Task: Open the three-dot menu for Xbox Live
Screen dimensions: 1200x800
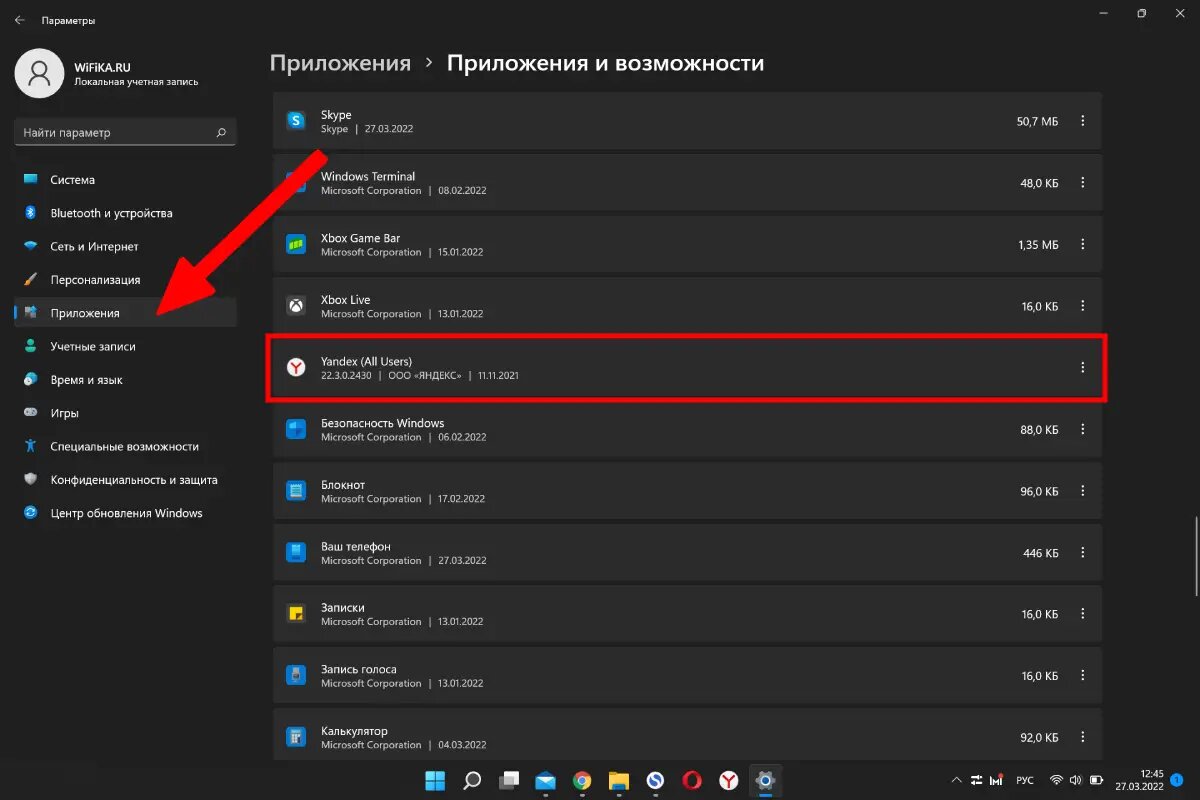Action: (1082, 306)
